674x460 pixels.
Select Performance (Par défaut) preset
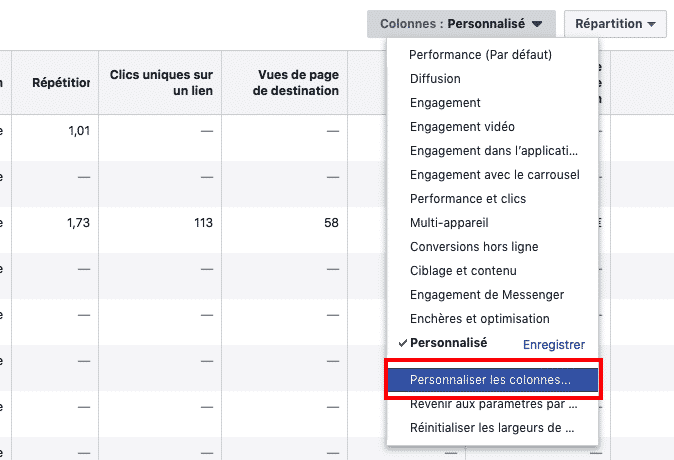tap(480, 55)
